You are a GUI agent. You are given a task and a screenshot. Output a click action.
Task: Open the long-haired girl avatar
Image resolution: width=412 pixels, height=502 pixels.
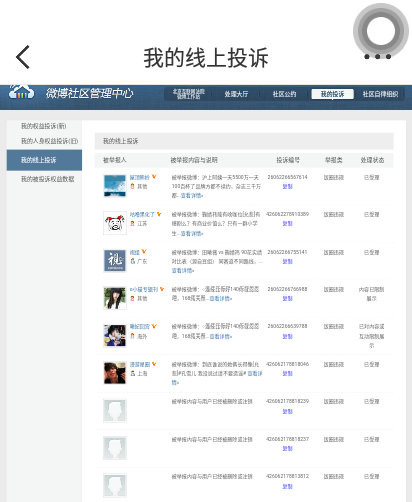(115, 298)
